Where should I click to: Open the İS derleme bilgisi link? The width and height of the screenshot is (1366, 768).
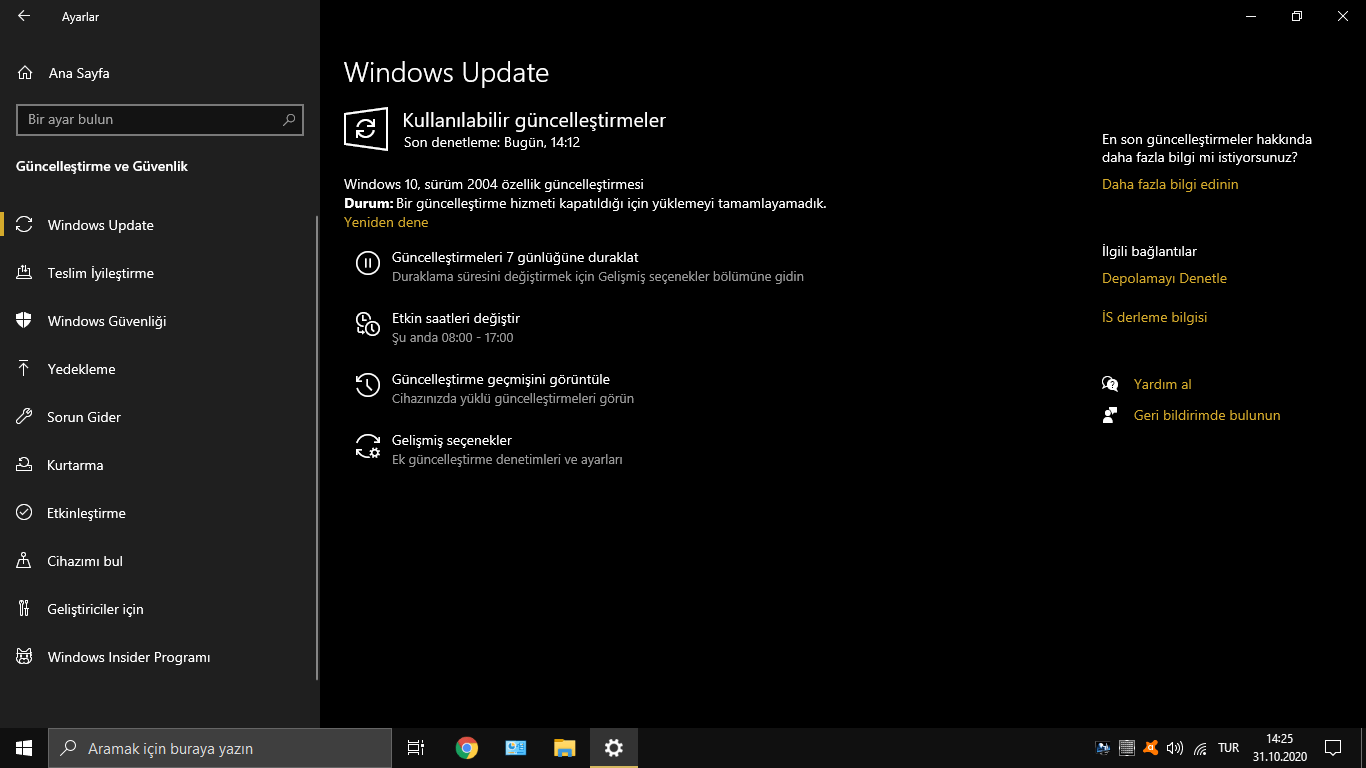click(1155, 317)
